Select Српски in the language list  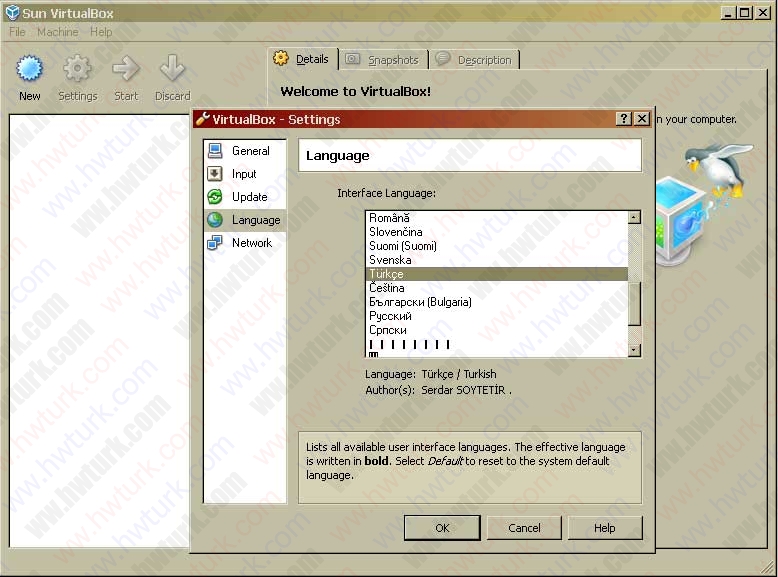tap(497, 330)
